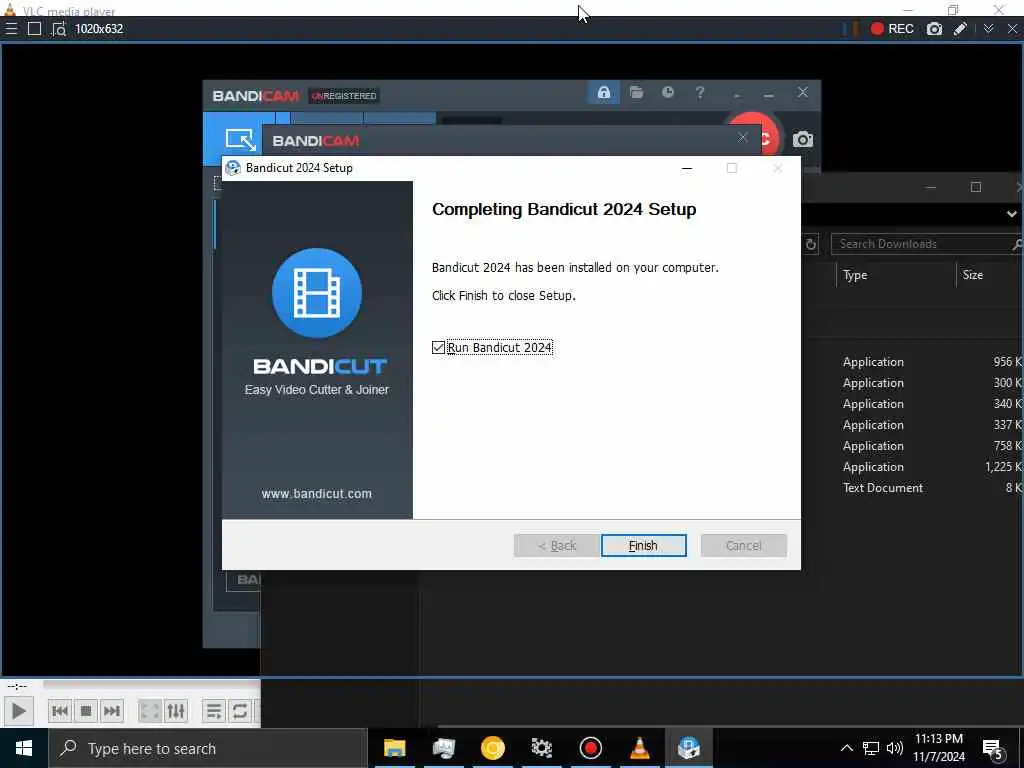
Task: Click Finish to close Setup
Action: [643, 545]
